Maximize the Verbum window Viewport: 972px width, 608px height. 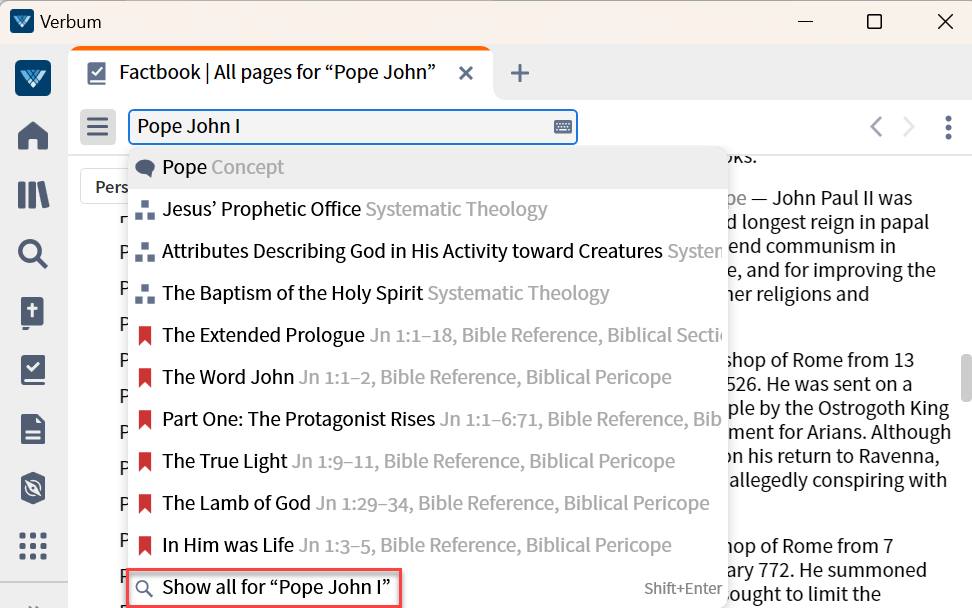pos(874,22)
